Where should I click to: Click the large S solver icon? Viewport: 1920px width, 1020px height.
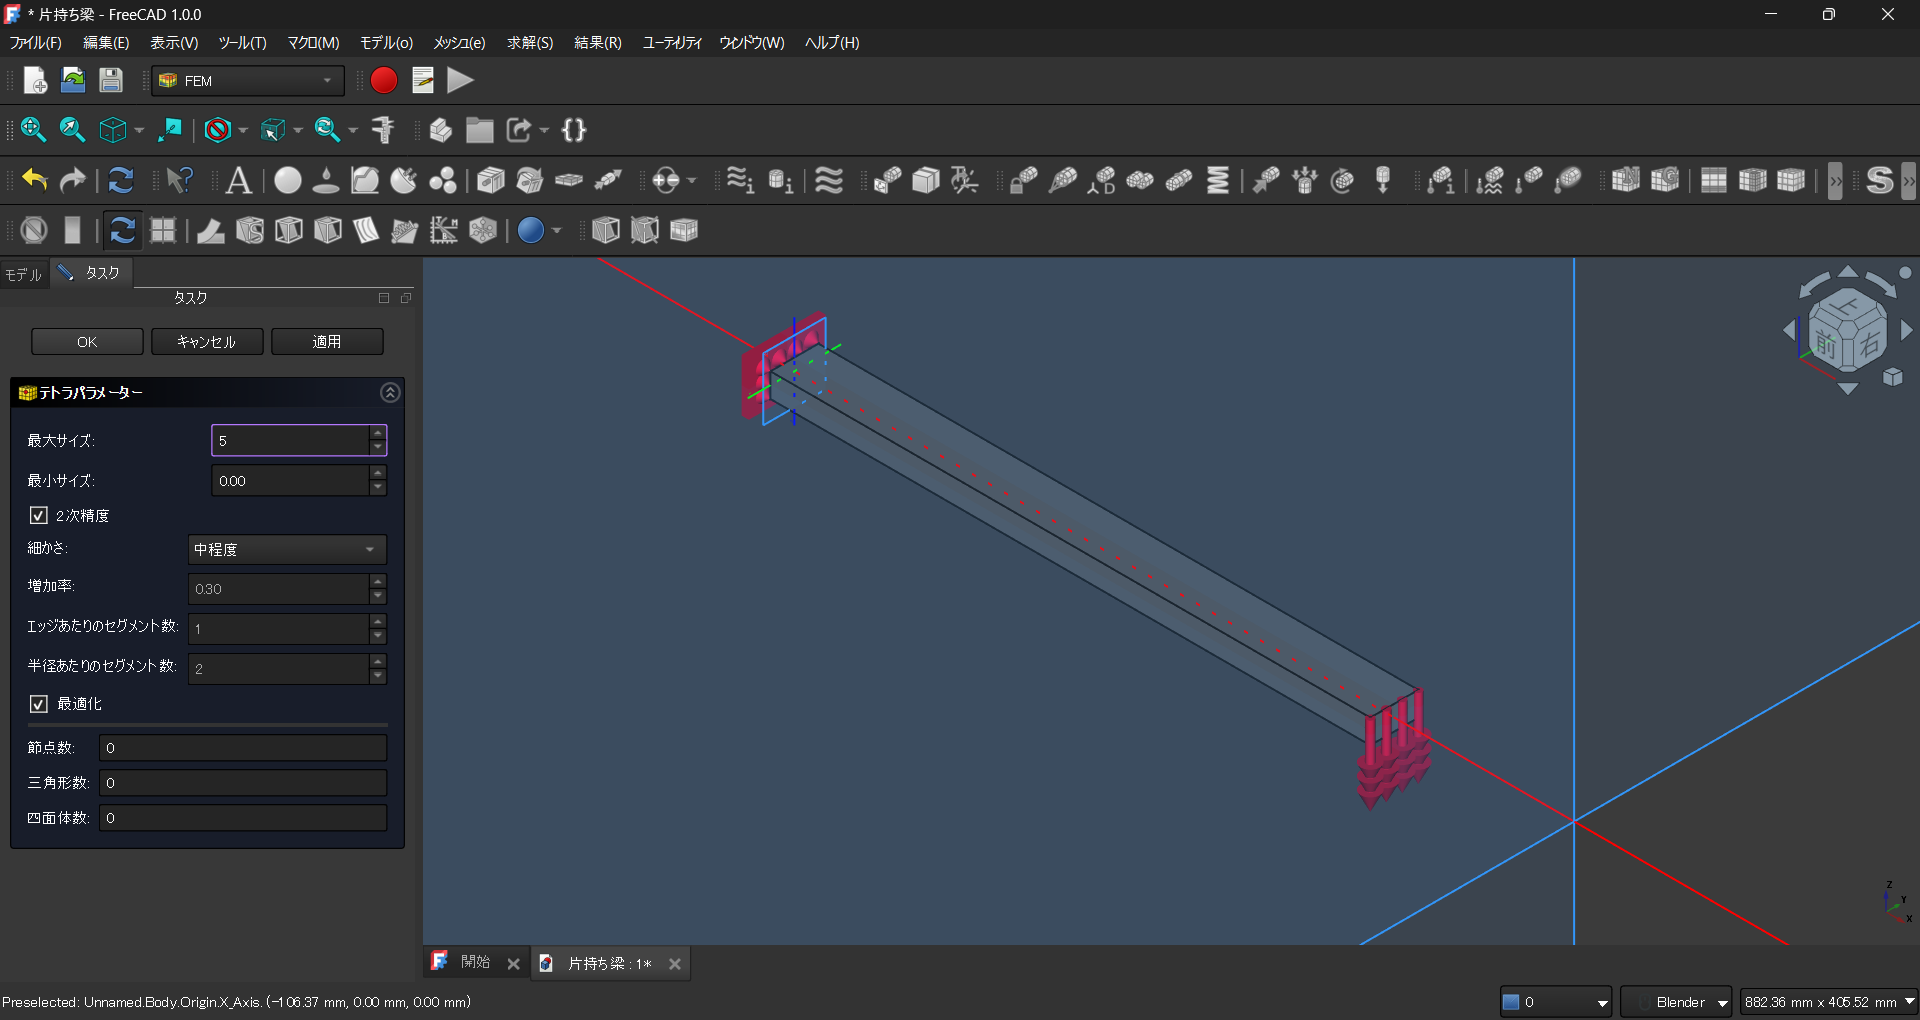[1880, 180]
